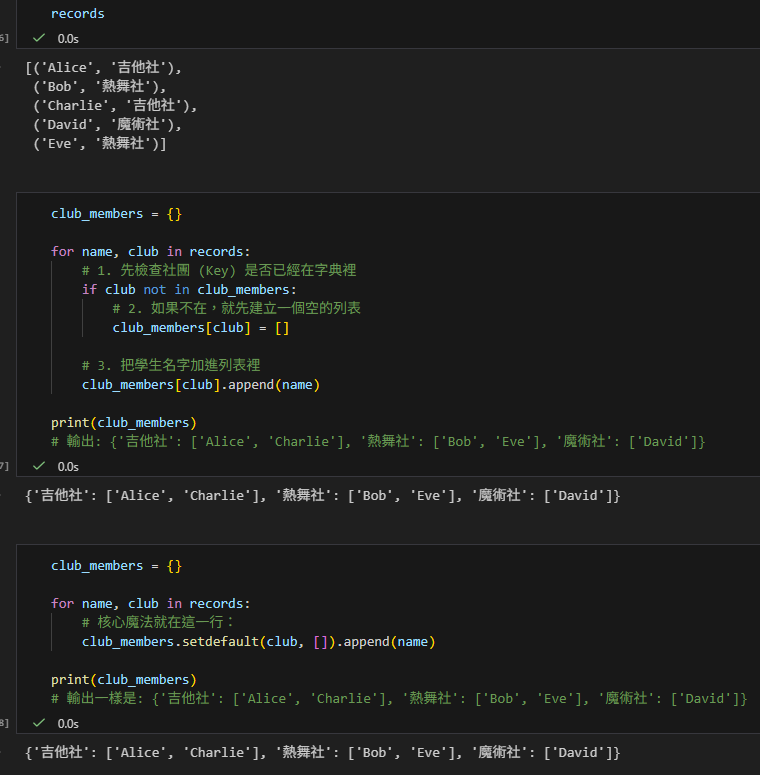Click the setdefault(club, []).append(name) line
The image size is (760, 775).
[258, 642]
